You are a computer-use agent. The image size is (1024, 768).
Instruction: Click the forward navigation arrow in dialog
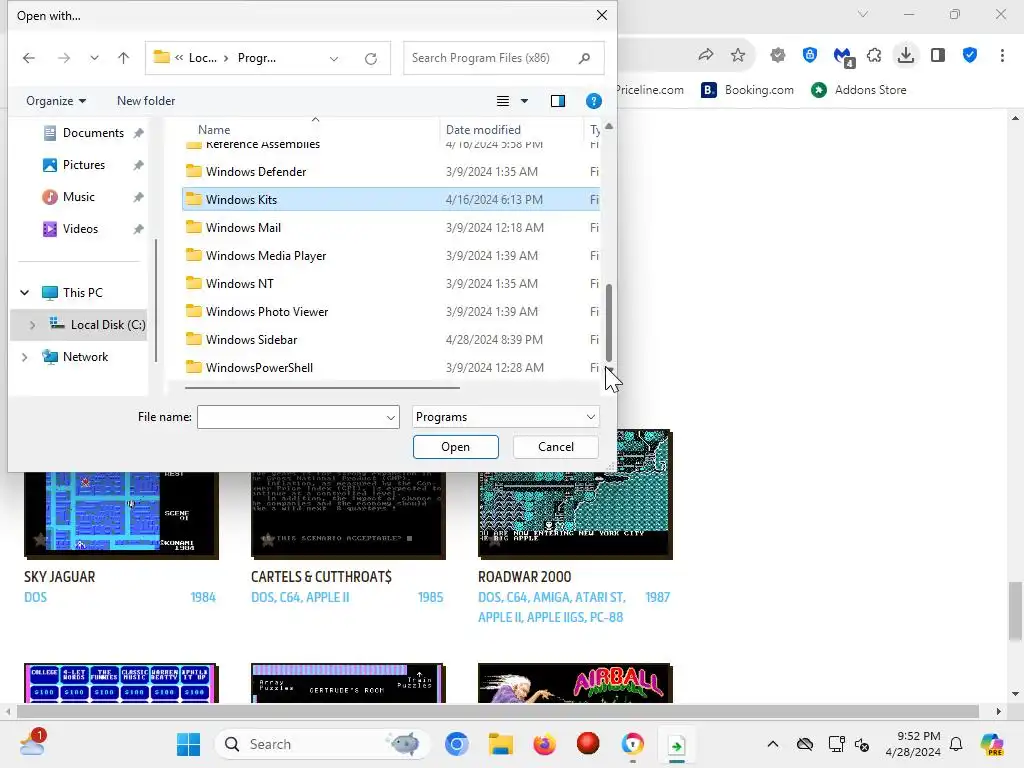click(x=63, y=58)
